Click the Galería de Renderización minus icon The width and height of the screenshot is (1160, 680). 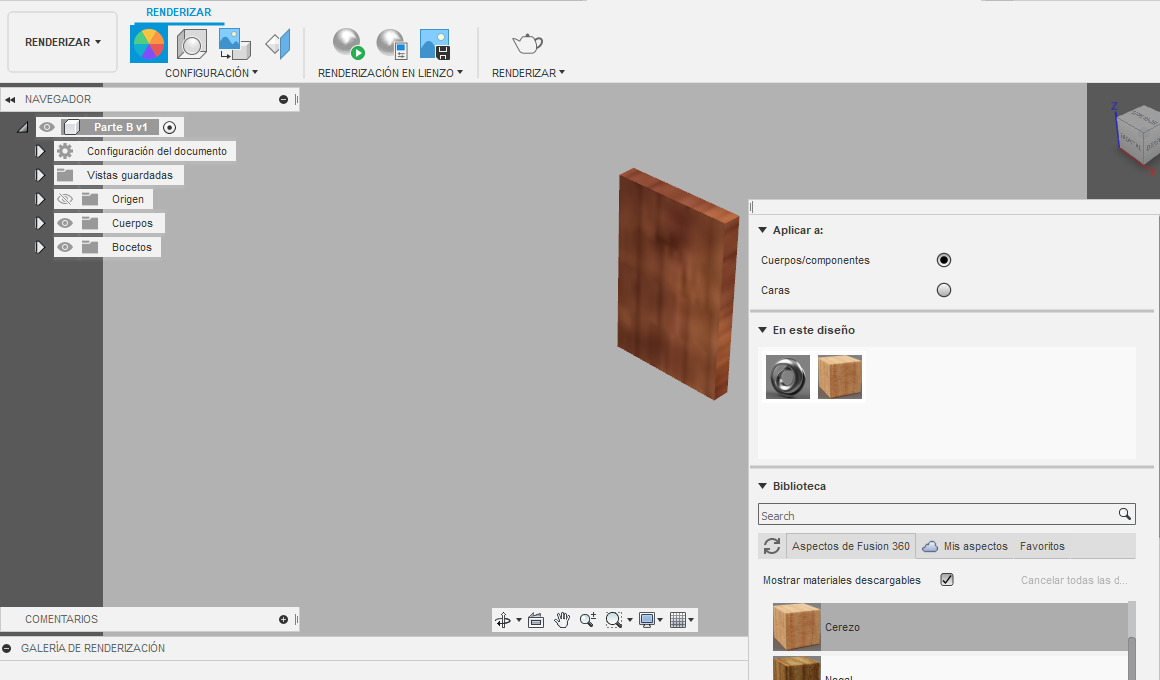click(x=7, y=648)
